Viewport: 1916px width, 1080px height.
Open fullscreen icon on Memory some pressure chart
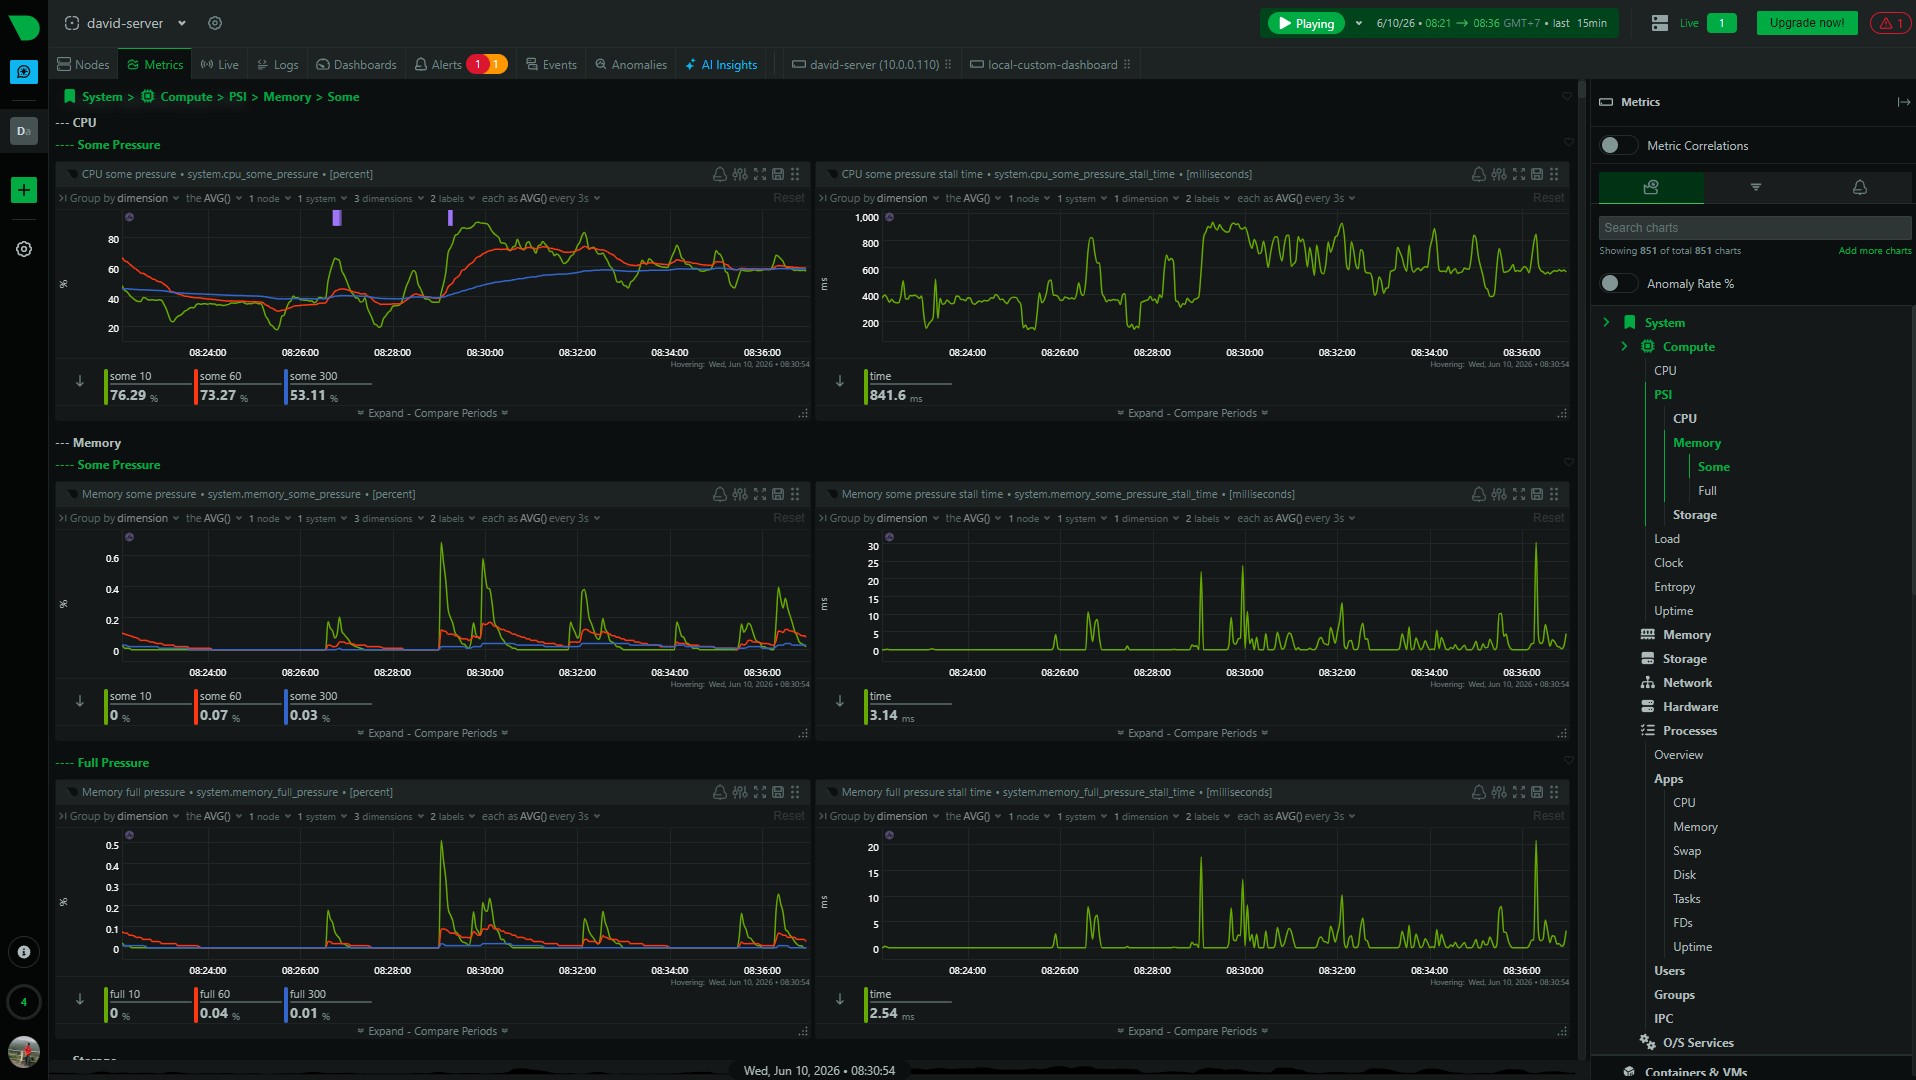coord(760,494)
